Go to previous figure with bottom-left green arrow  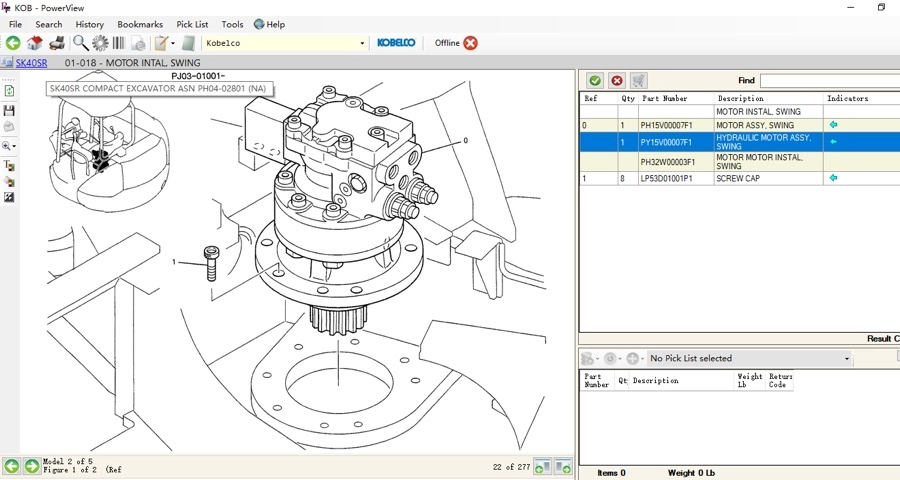click(x=12, y=466)
